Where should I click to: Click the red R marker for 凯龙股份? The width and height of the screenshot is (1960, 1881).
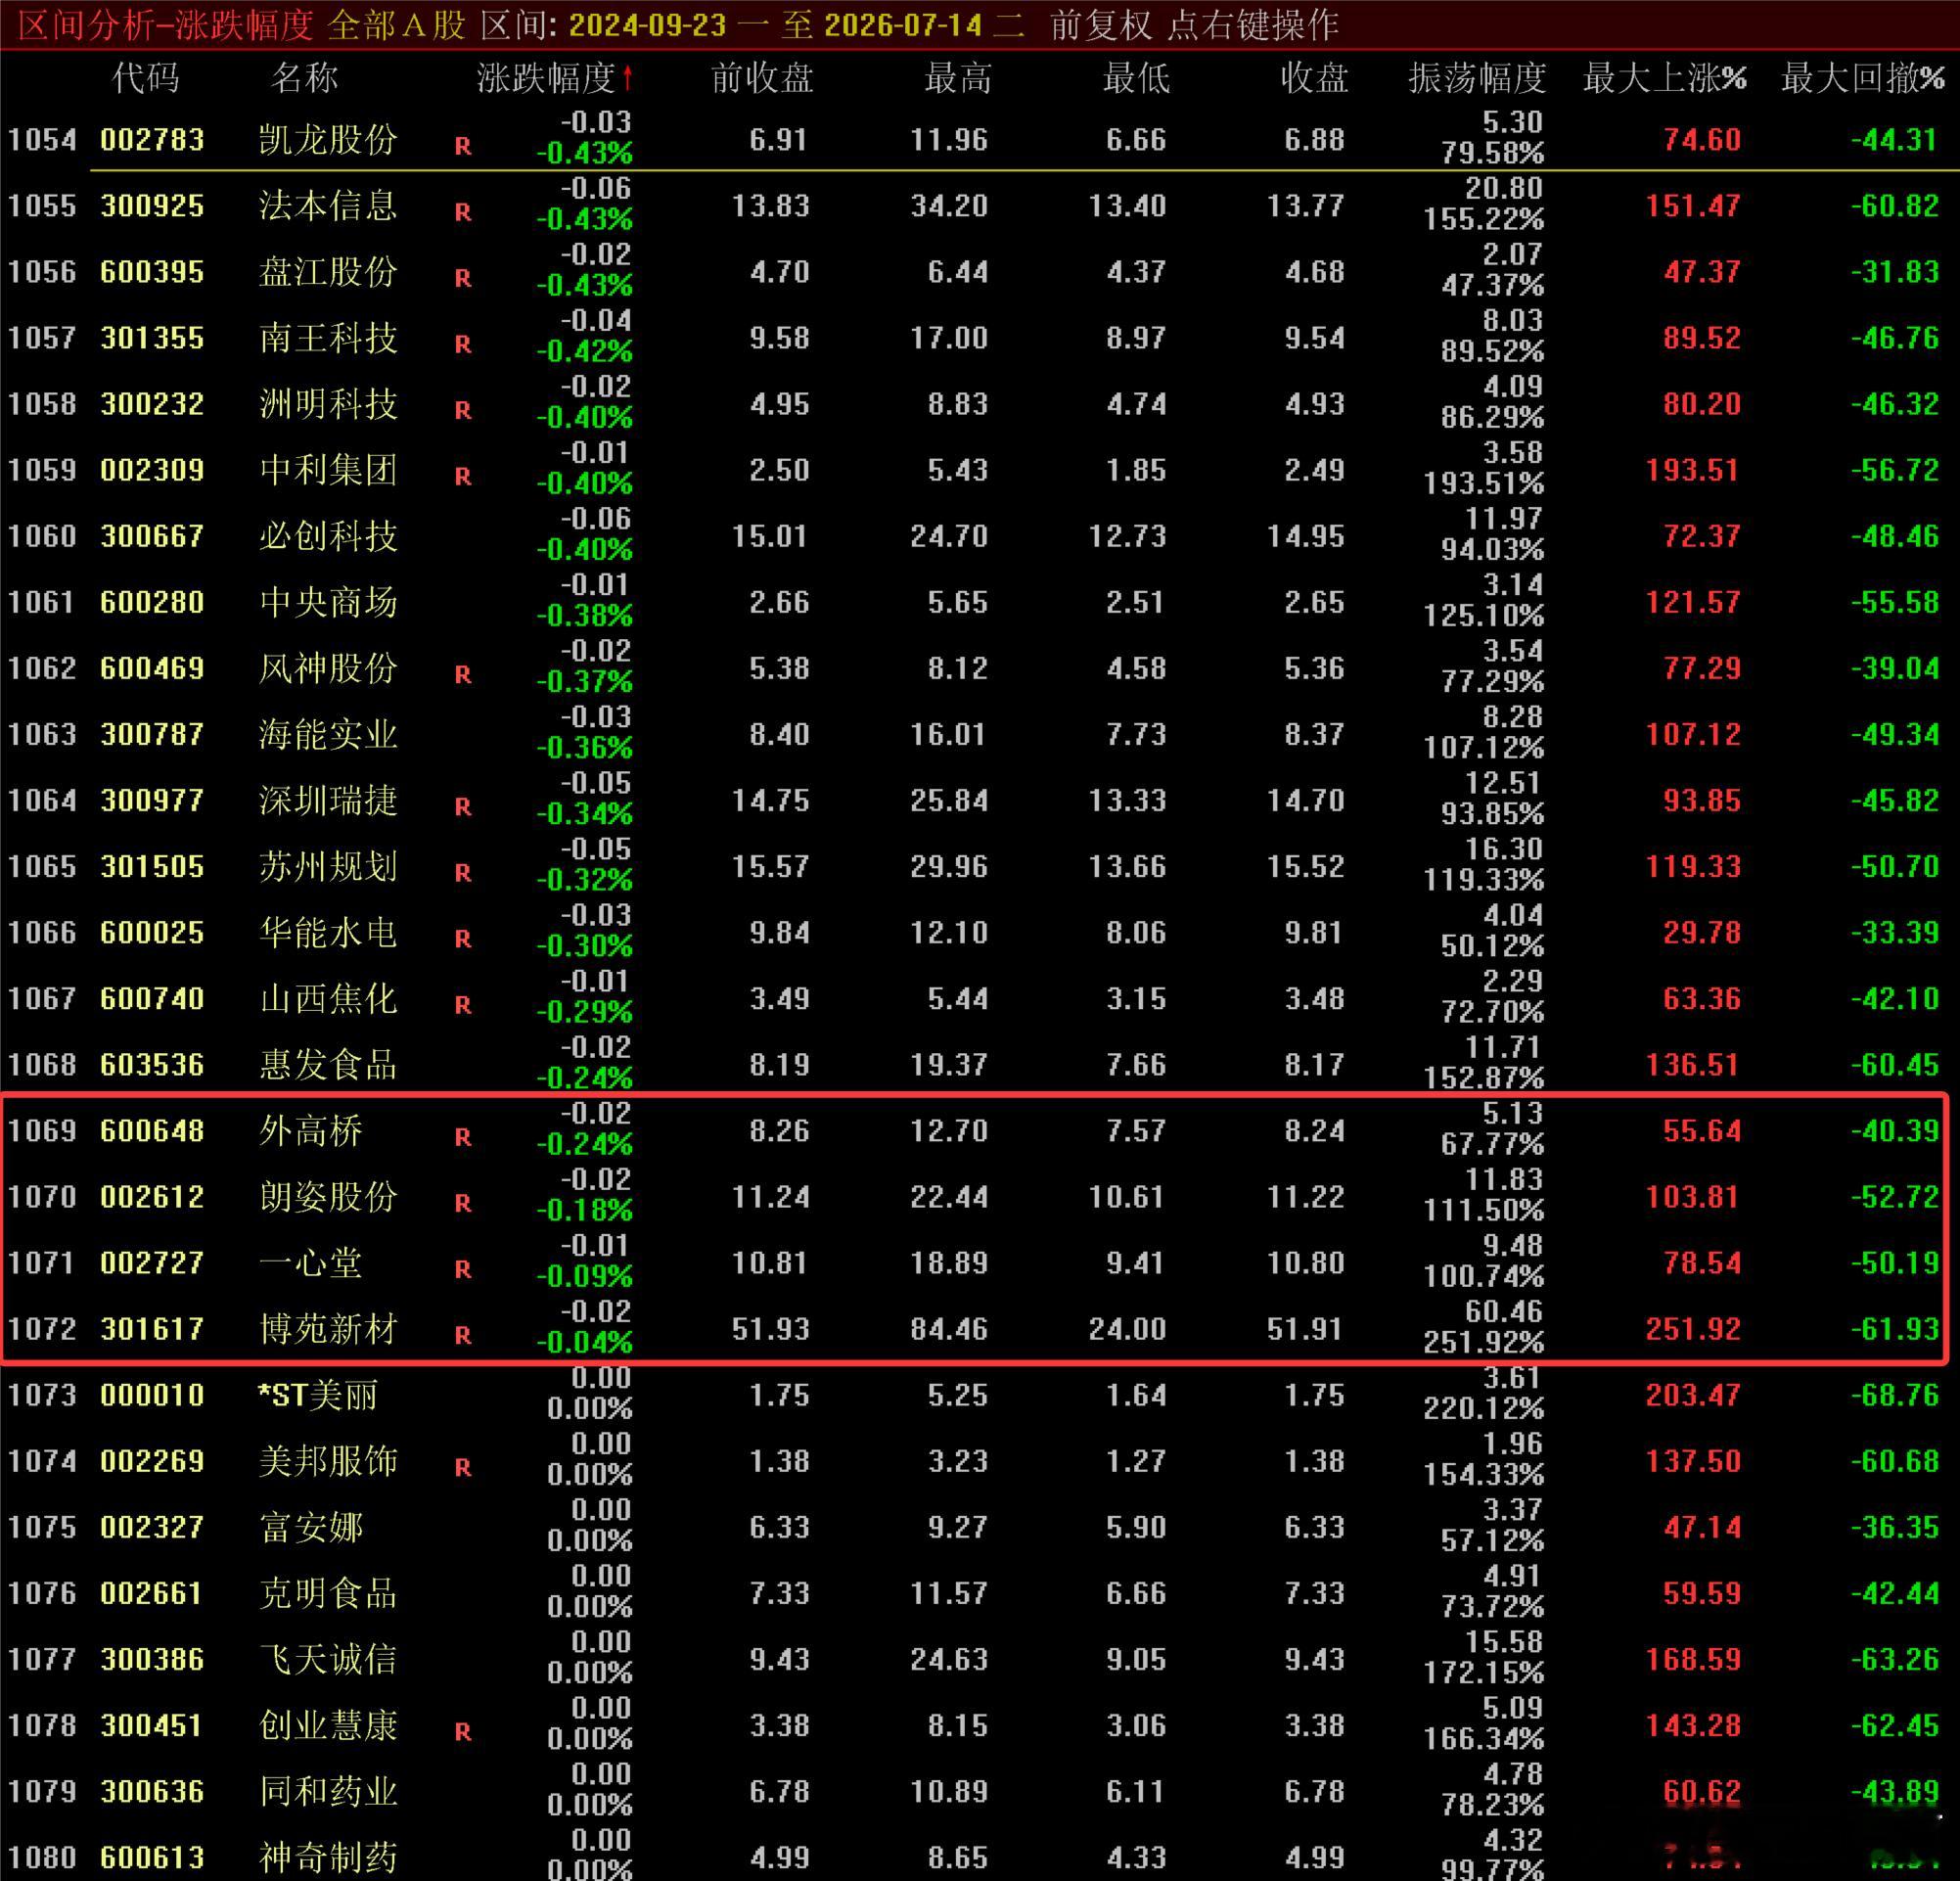pos(463,146)
